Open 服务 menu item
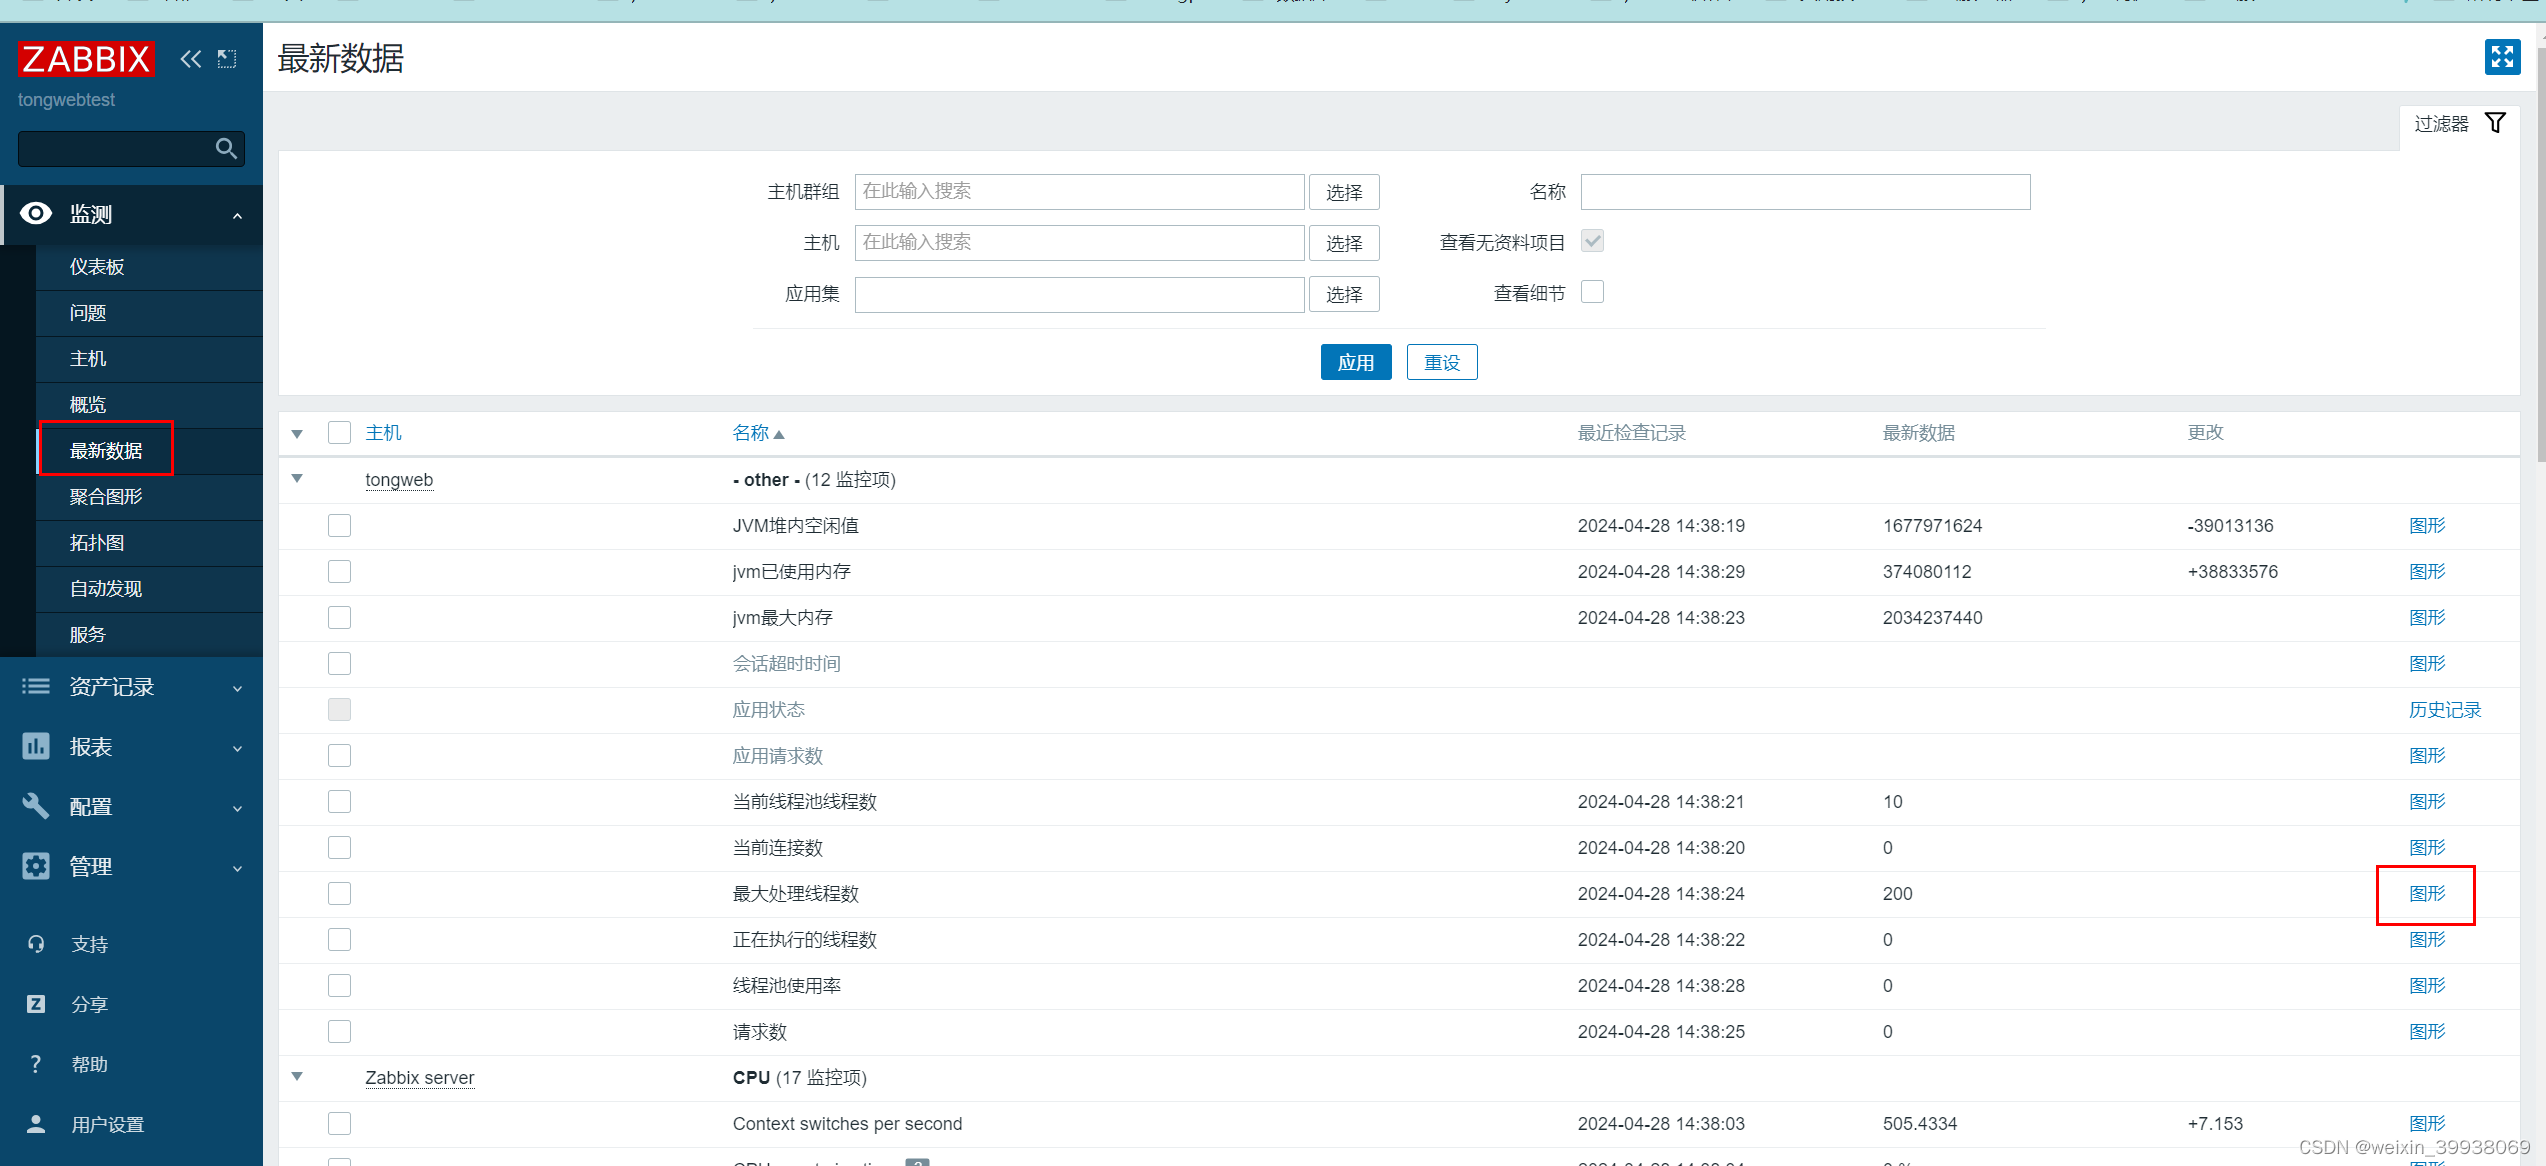The width and height of the screenshot is (2546, 1166). click(150, 635)
